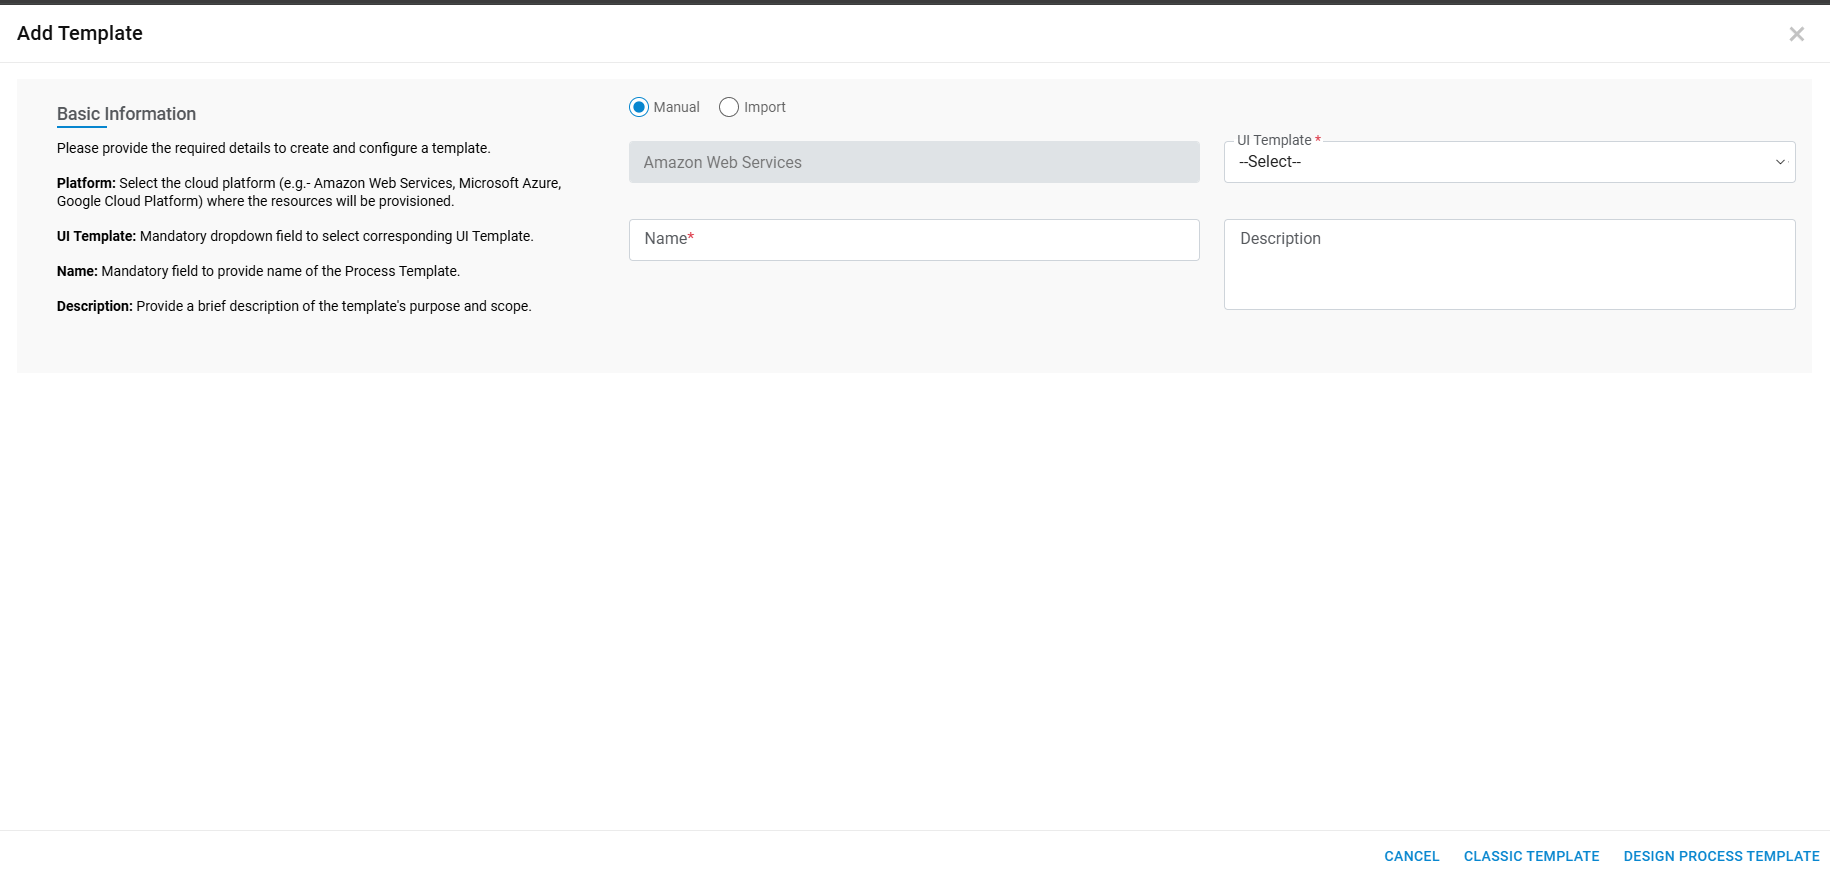This screenshot has height=876, width=1830.
Task: Click the disabled Amazon Web Services field
Action: [913, 162]
